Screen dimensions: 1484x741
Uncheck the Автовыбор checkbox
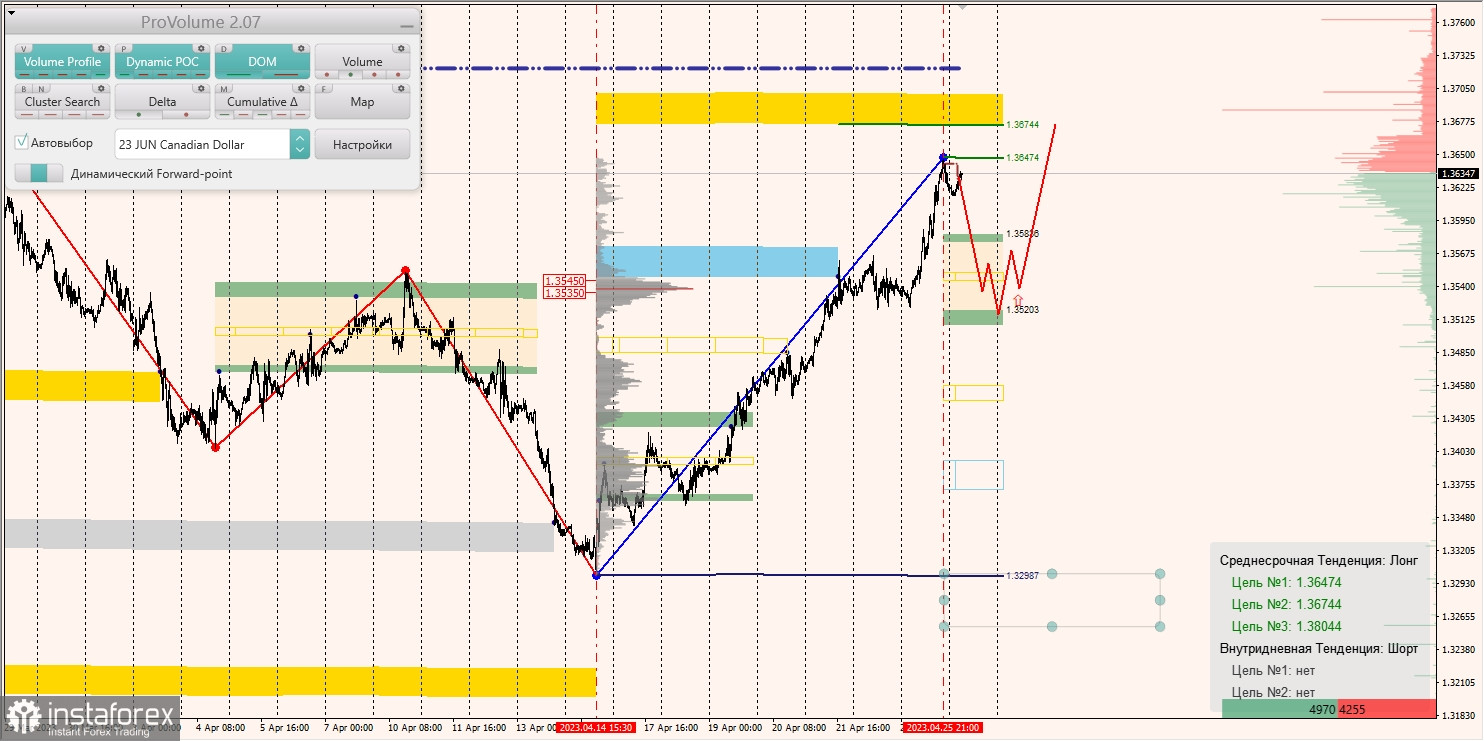[22, 143]
